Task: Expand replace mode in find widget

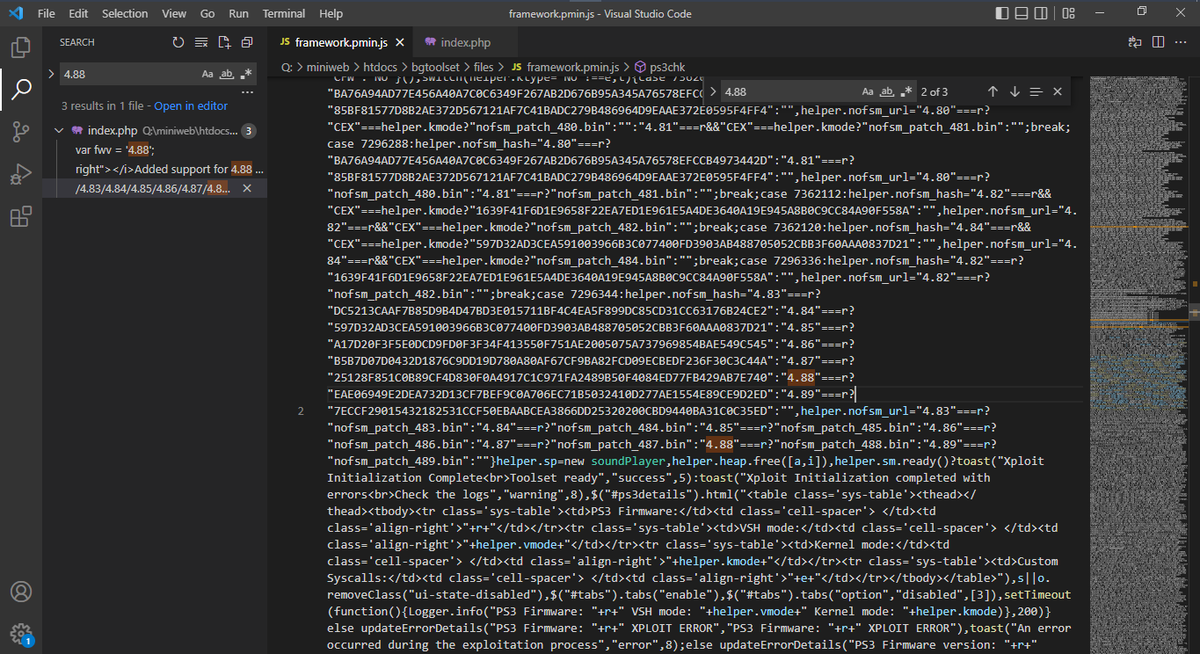Action: pos(713,92)
